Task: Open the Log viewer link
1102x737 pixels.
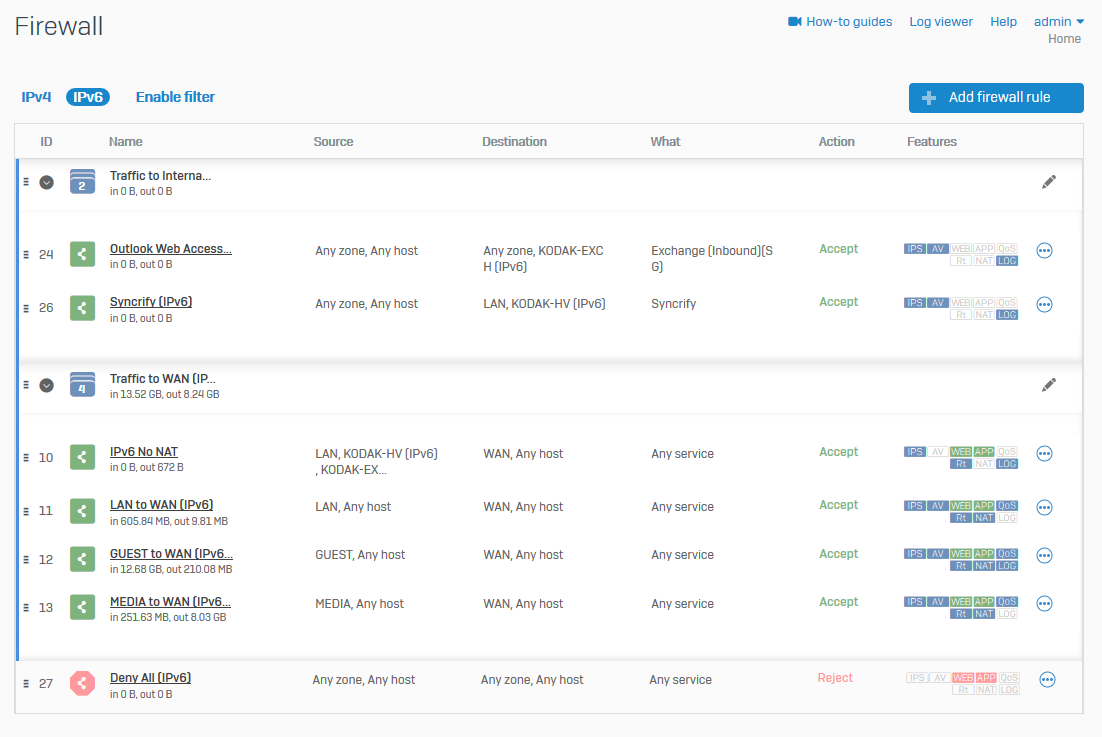Action: 940,22
